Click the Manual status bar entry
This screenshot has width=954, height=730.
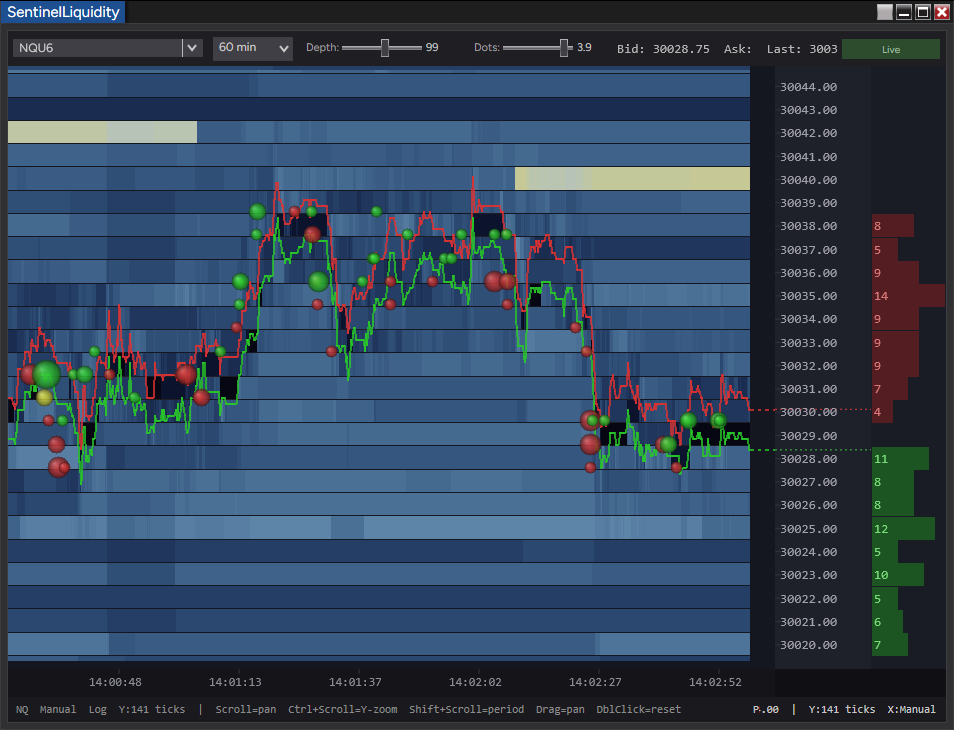[58, 709]
